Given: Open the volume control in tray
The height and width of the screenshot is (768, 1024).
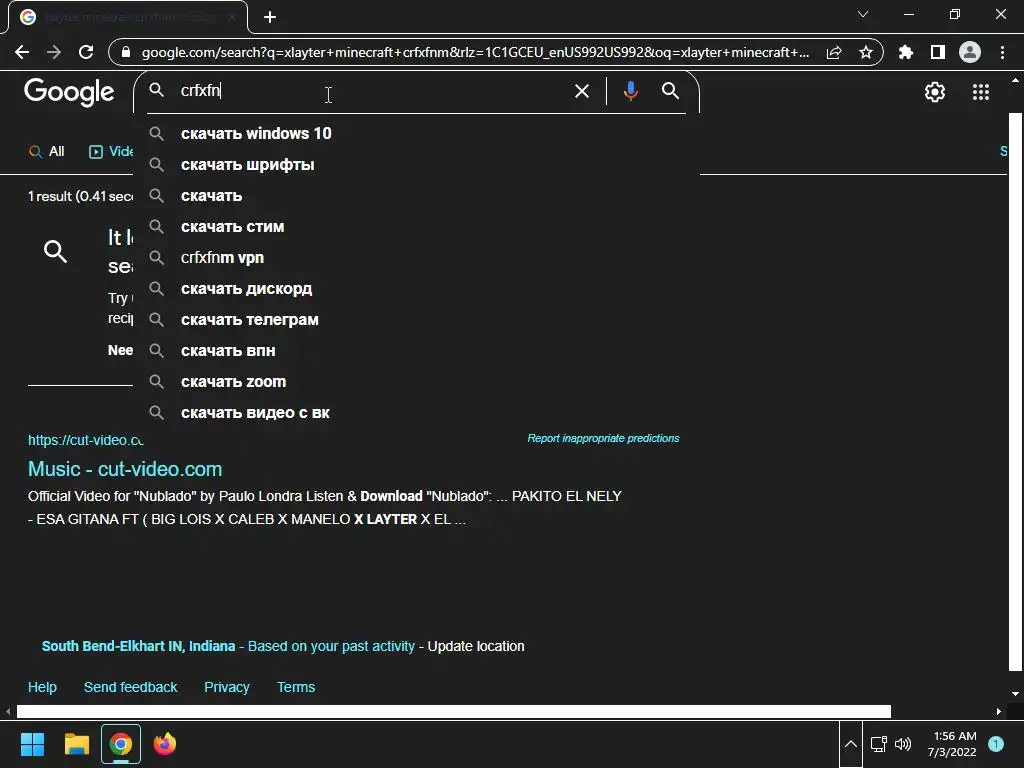Looking at the screenshot, I should click(903, 744).
